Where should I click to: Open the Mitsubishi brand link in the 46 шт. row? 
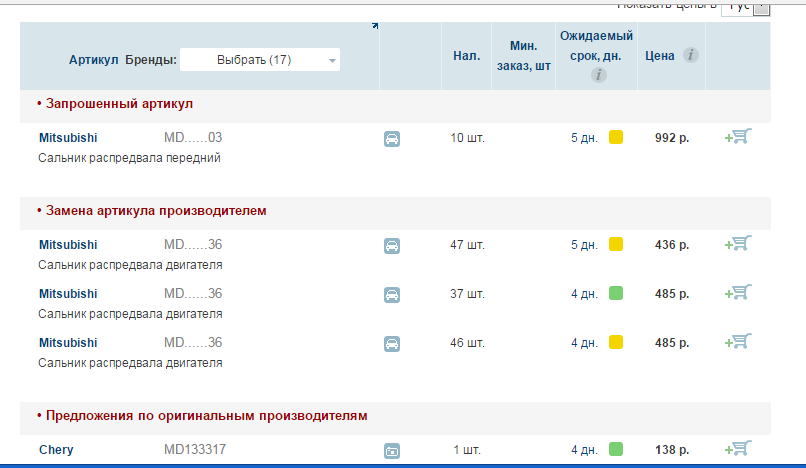(x=68, y=343)
